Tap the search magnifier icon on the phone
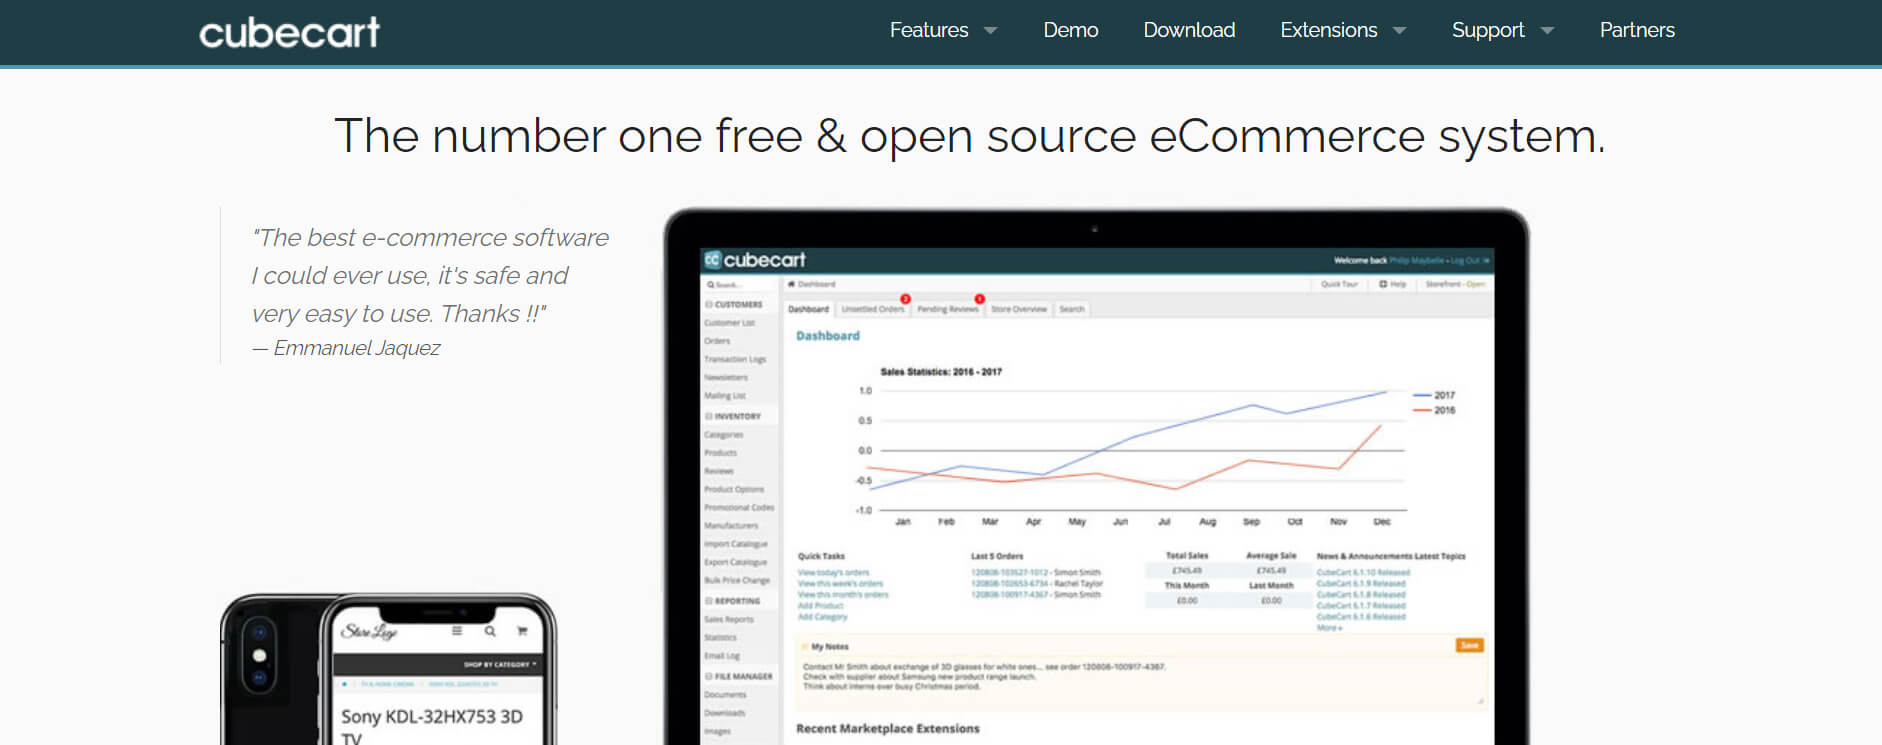This screenshot has height=745, width=1882. coord(490,631)
